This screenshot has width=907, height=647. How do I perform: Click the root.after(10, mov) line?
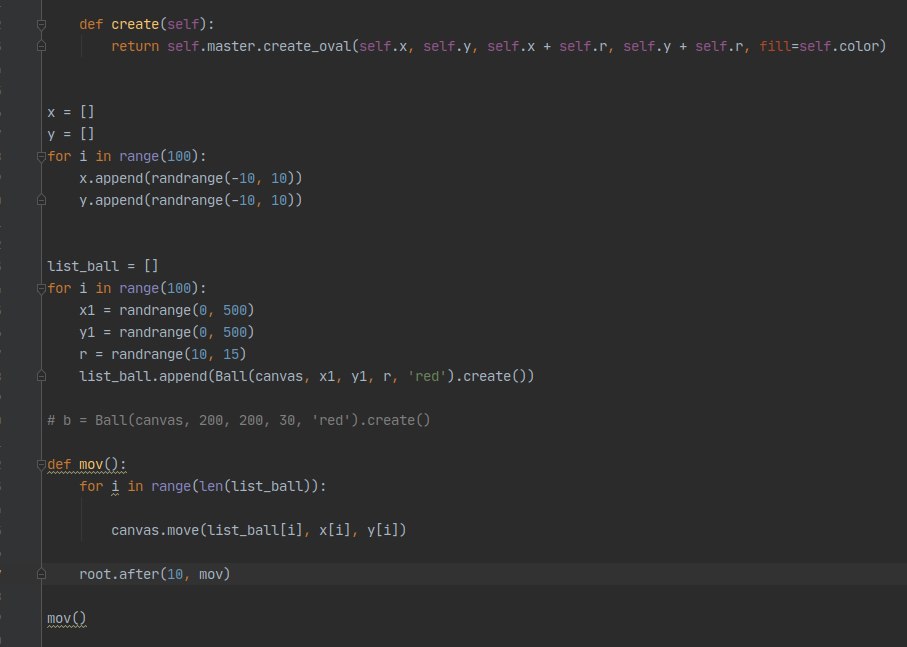154,574
